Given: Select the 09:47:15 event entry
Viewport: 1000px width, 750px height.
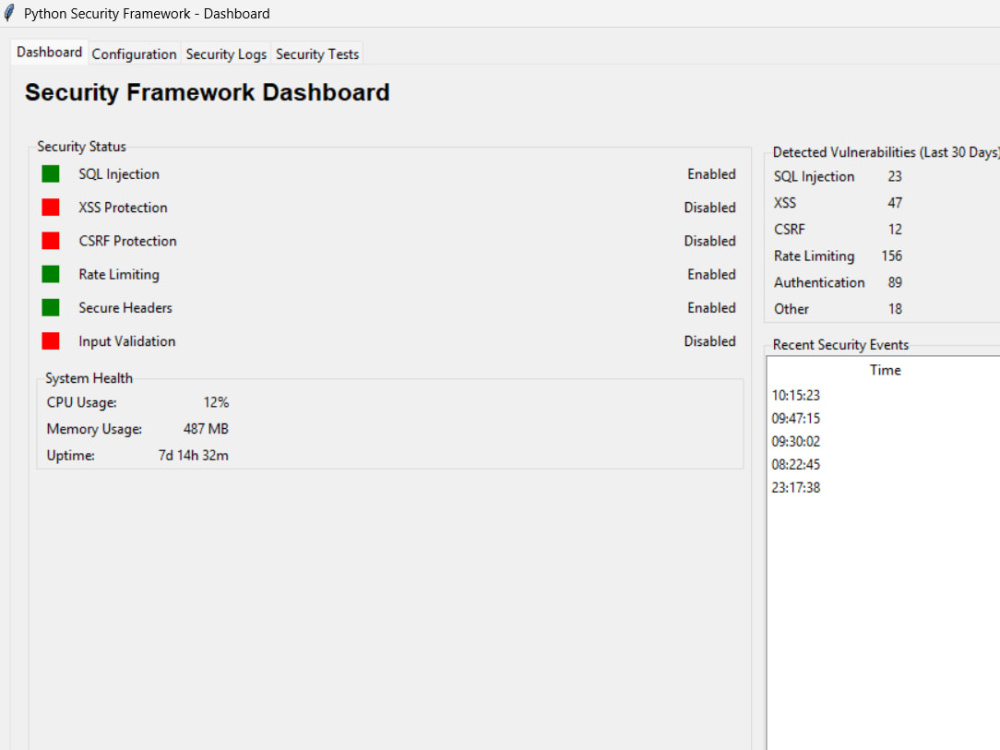Looking at the screenshot, I should 884,418.
